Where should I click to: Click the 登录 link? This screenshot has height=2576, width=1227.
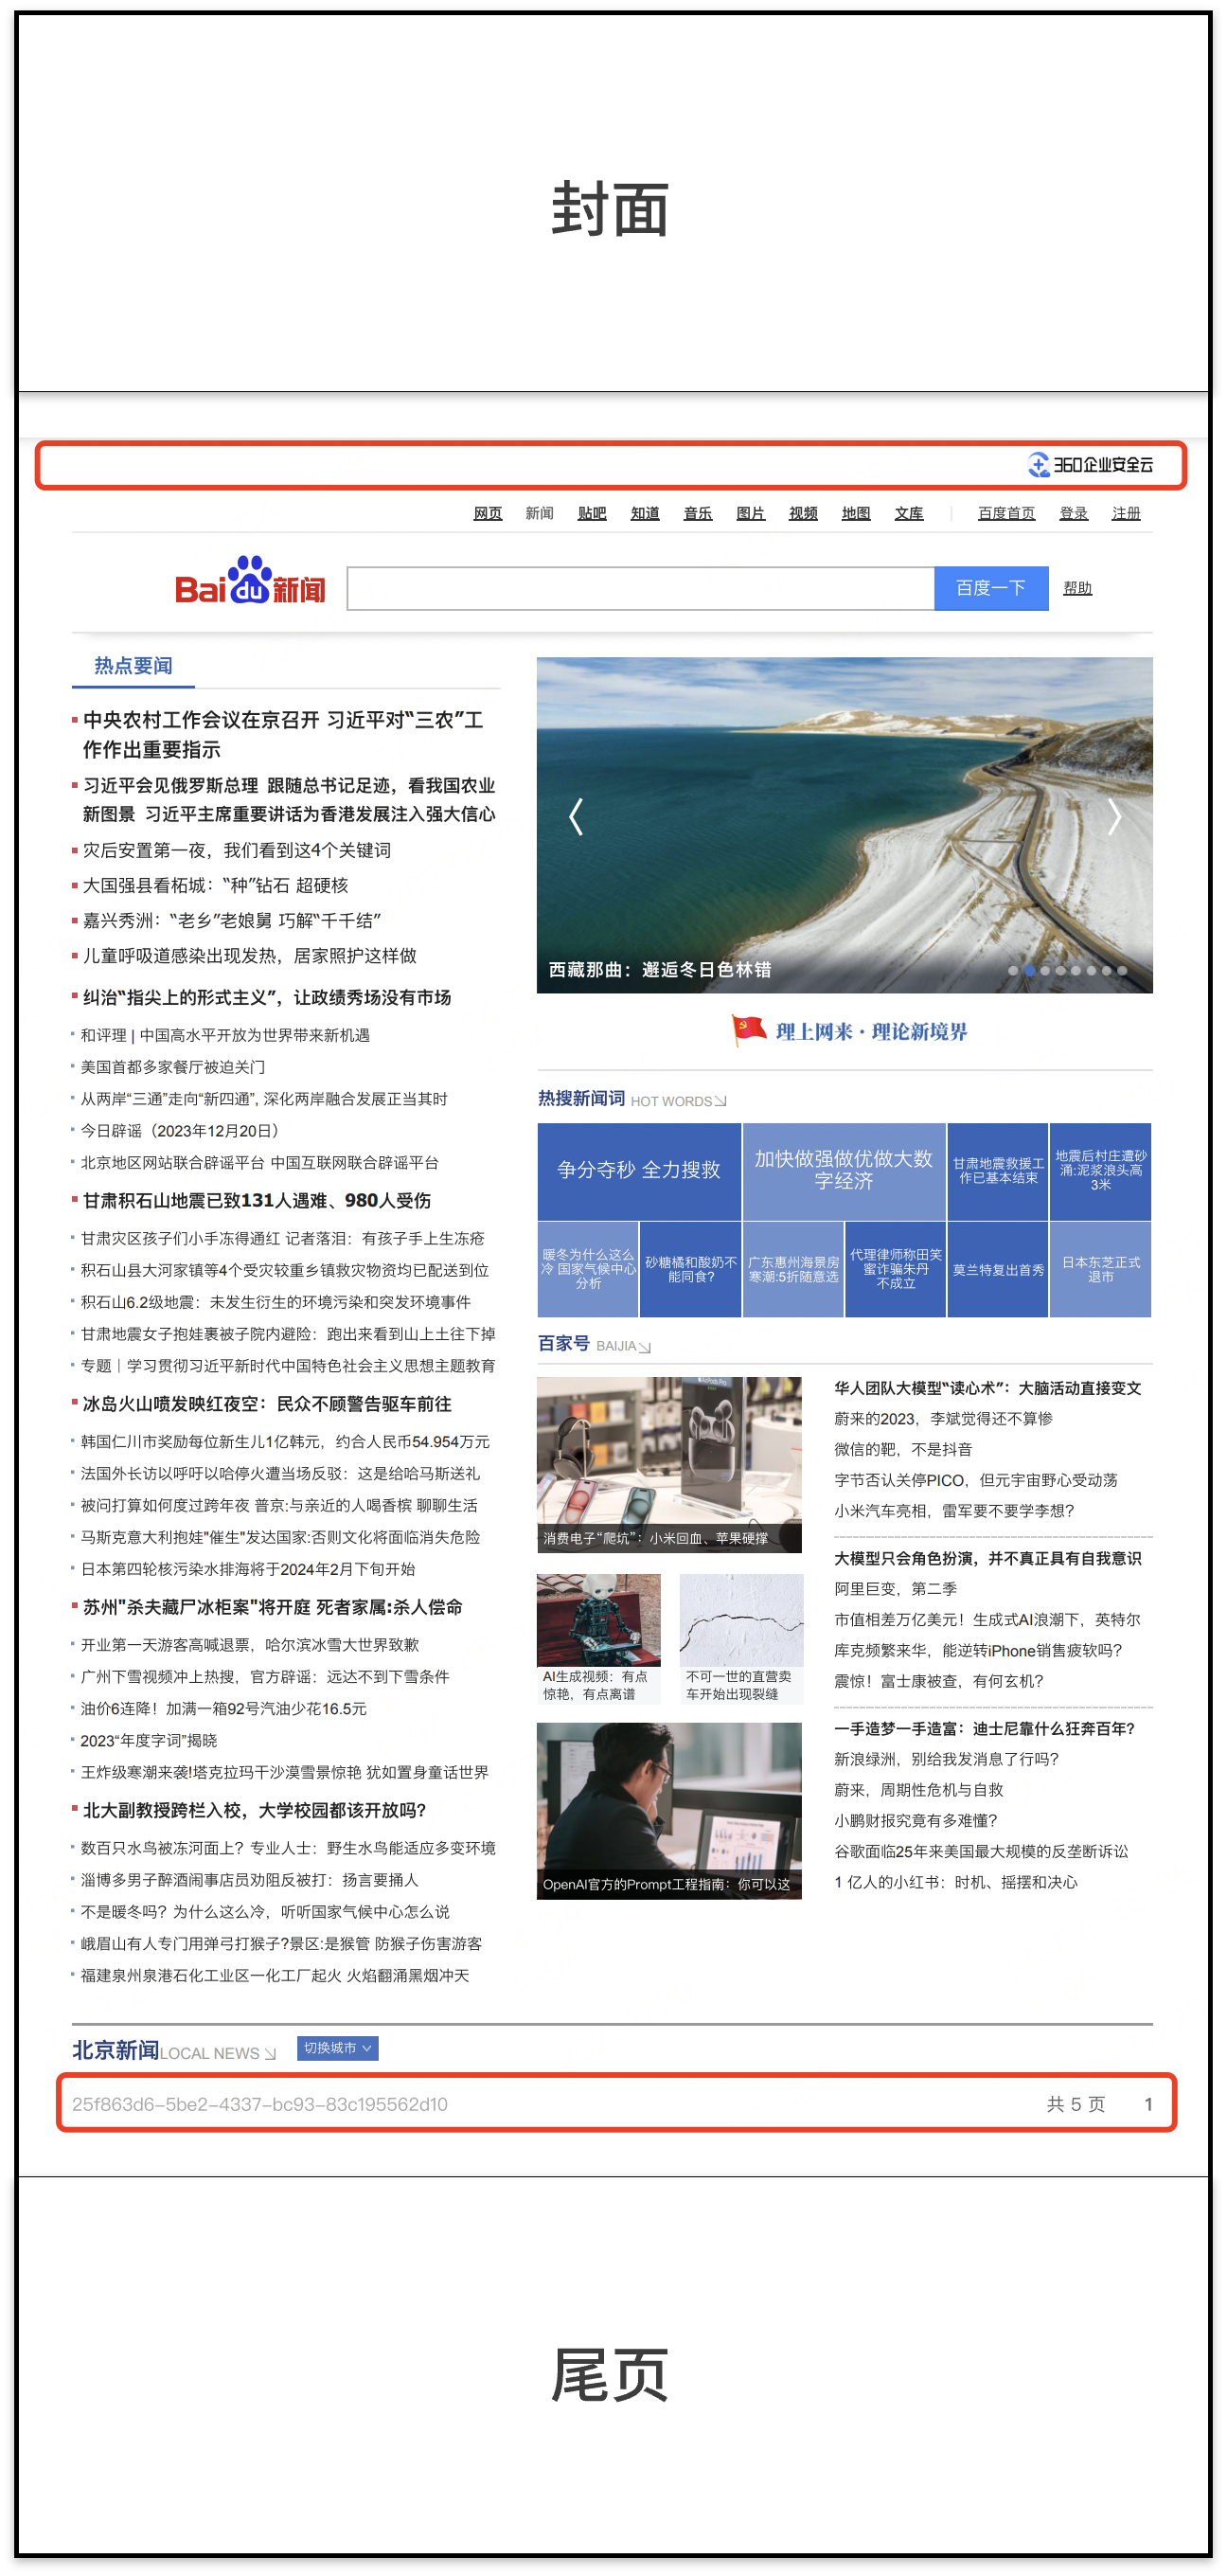click(1074, 513)
